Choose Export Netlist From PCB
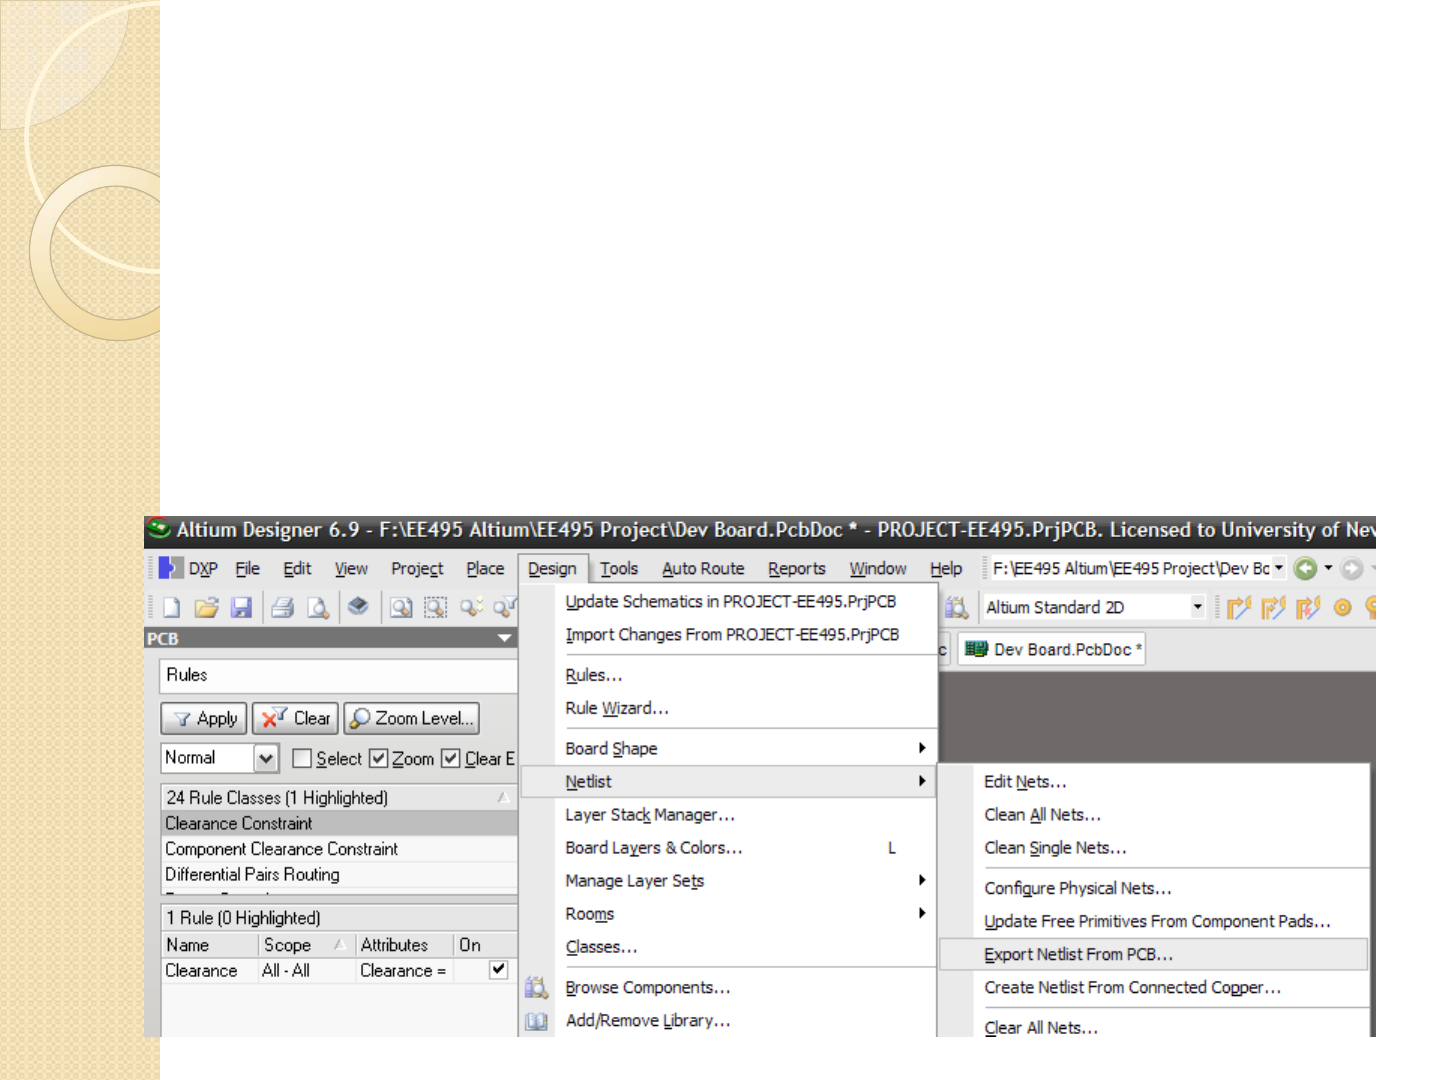Image resolution: width=1440 pixels, height=1080 pixels. tap(1154, 954)
